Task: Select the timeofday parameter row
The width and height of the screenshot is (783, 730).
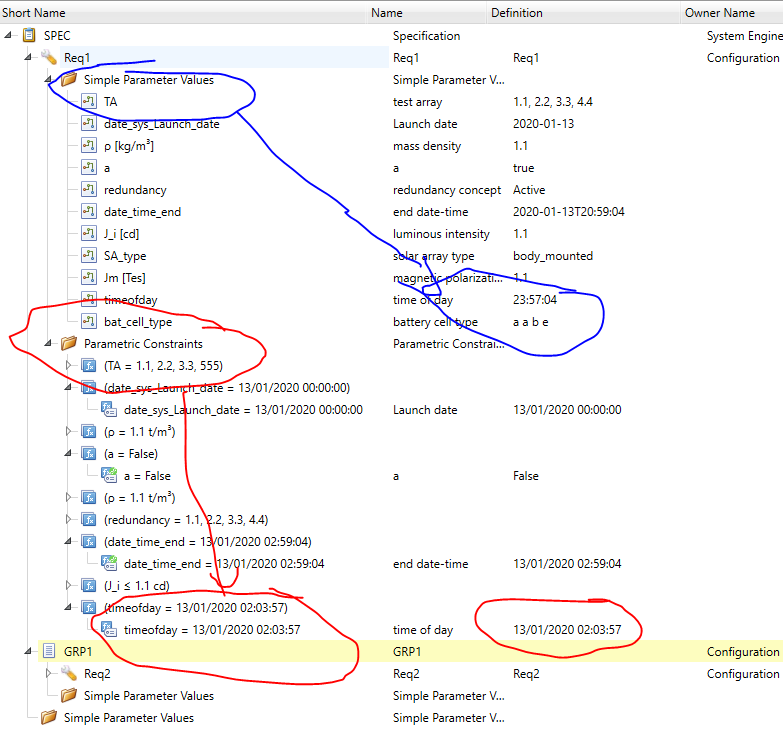Action: point(130,300)
